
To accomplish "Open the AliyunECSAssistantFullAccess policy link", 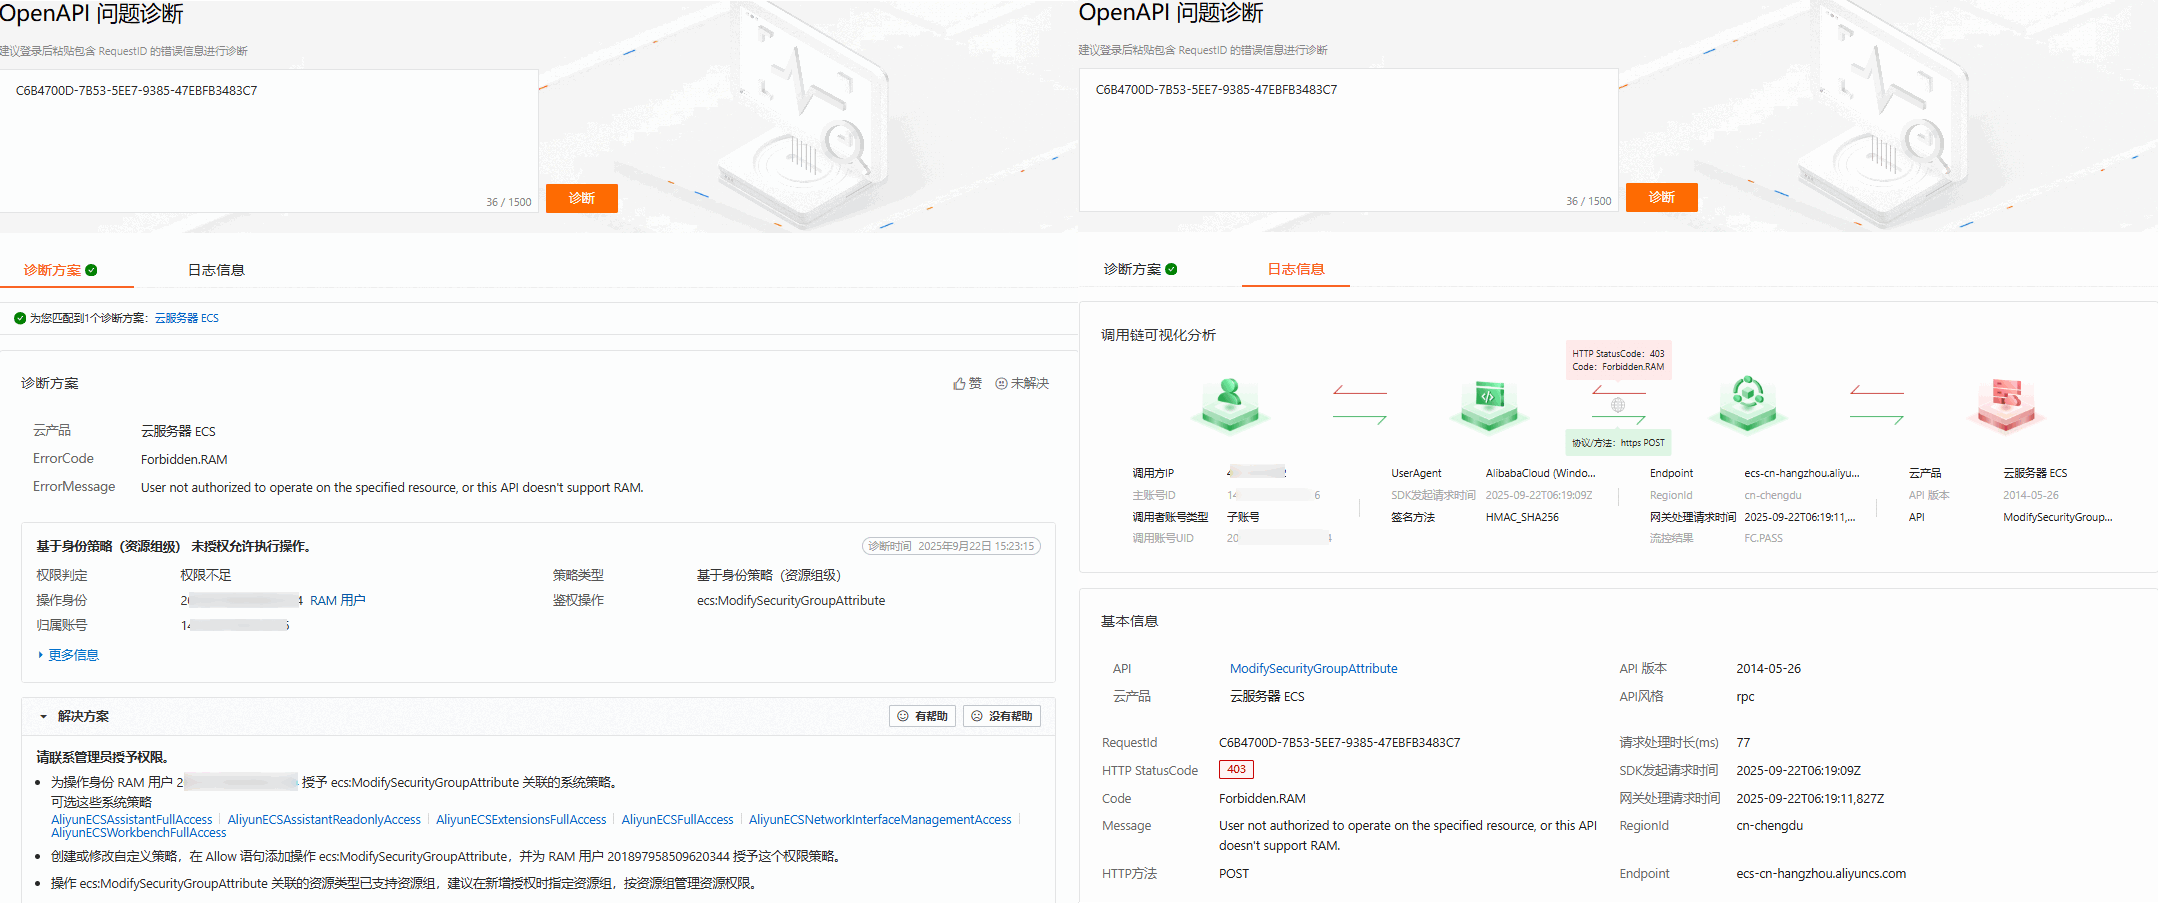I will (x=132, y=819).
